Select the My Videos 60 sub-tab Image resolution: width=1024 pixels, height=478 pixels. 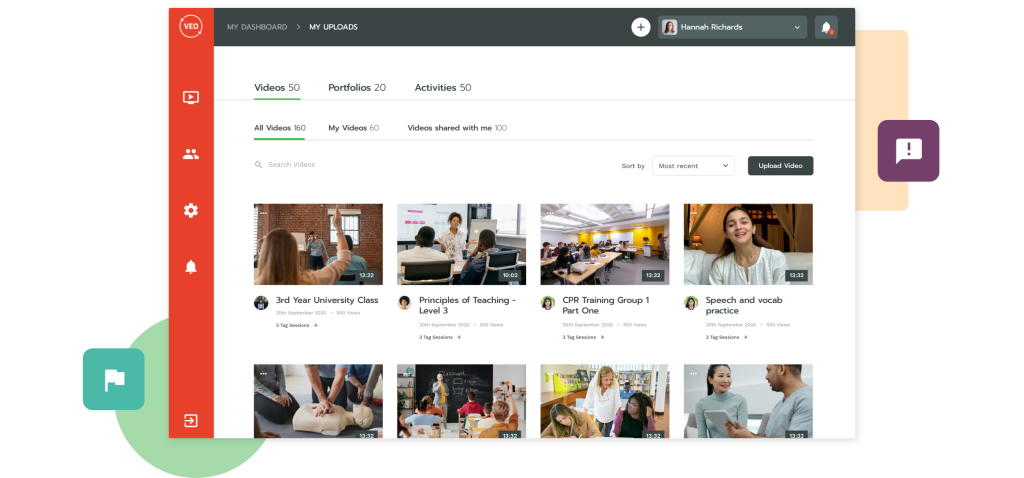[x=353, y=128]
